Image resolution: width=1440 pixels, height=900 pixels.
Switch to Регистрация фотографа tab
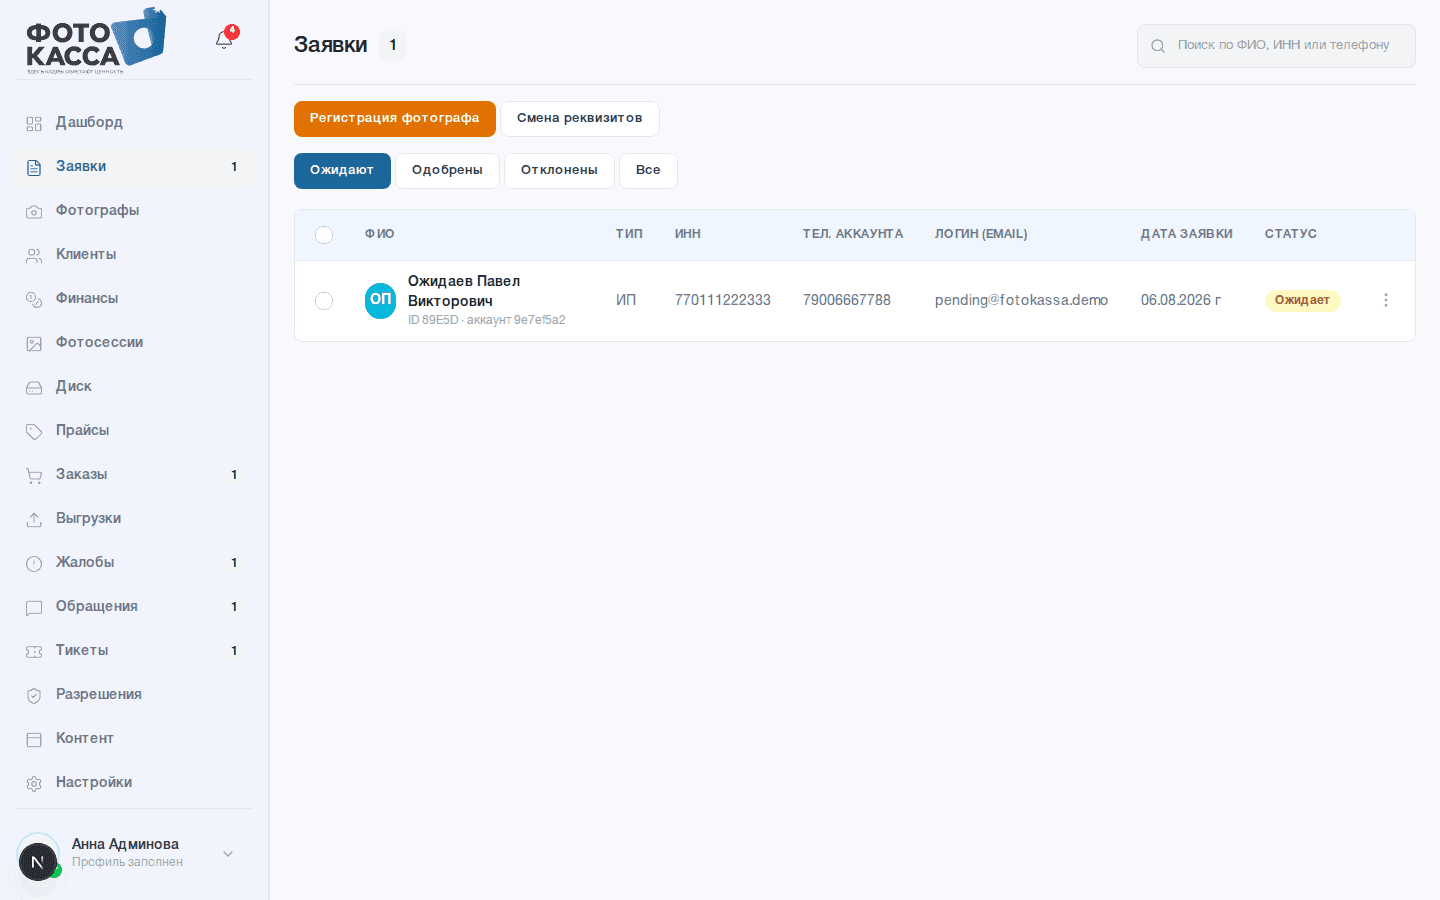(395, 119)
